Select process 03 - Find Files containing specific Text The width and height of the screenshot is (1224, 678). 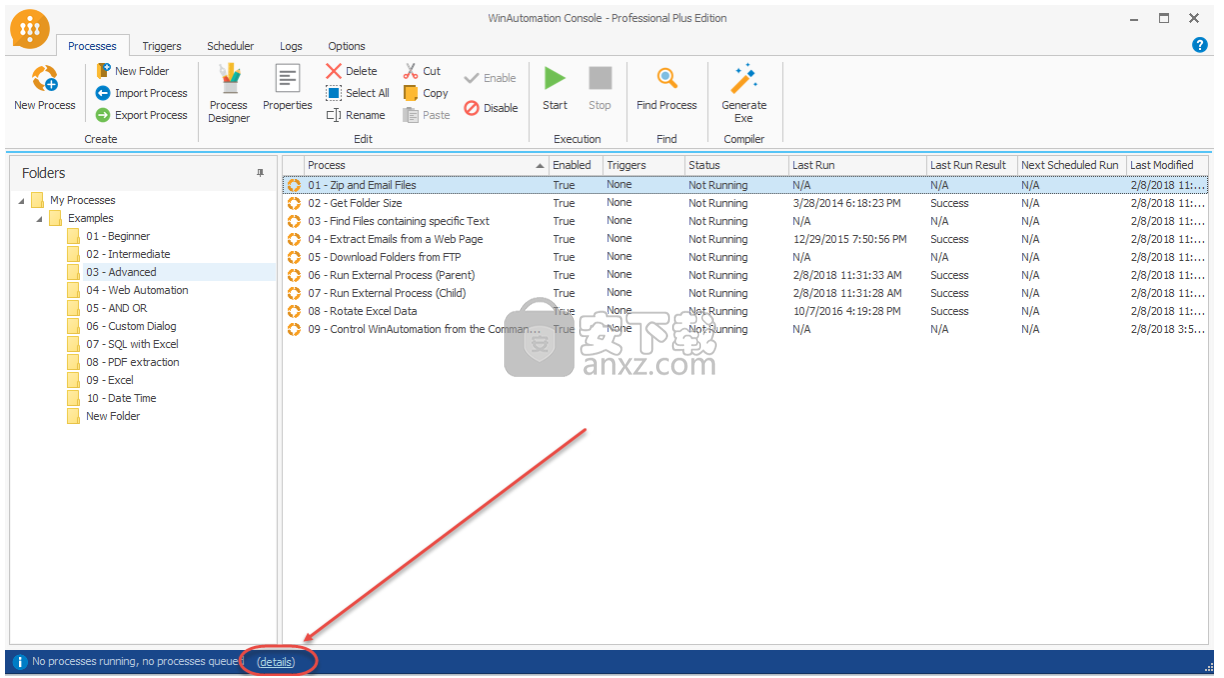point(745,221)
